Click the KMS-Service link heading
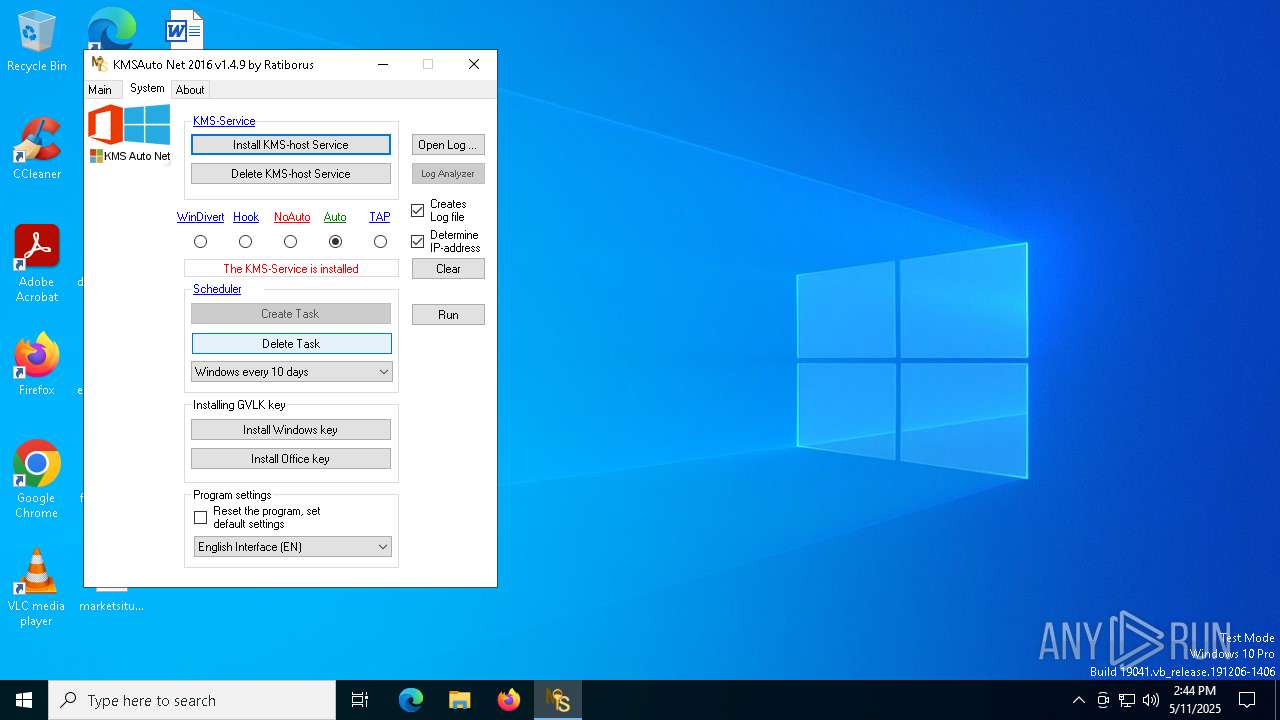This screenshot has width=1280, height=720. pos(224,121)
